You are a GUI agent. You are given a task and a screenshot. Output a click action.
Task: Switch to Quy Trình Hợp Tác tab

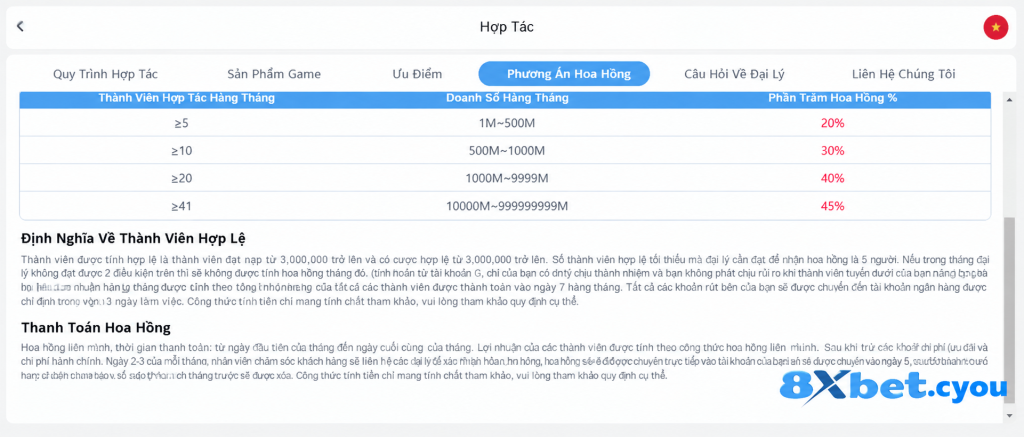point(105,74)
